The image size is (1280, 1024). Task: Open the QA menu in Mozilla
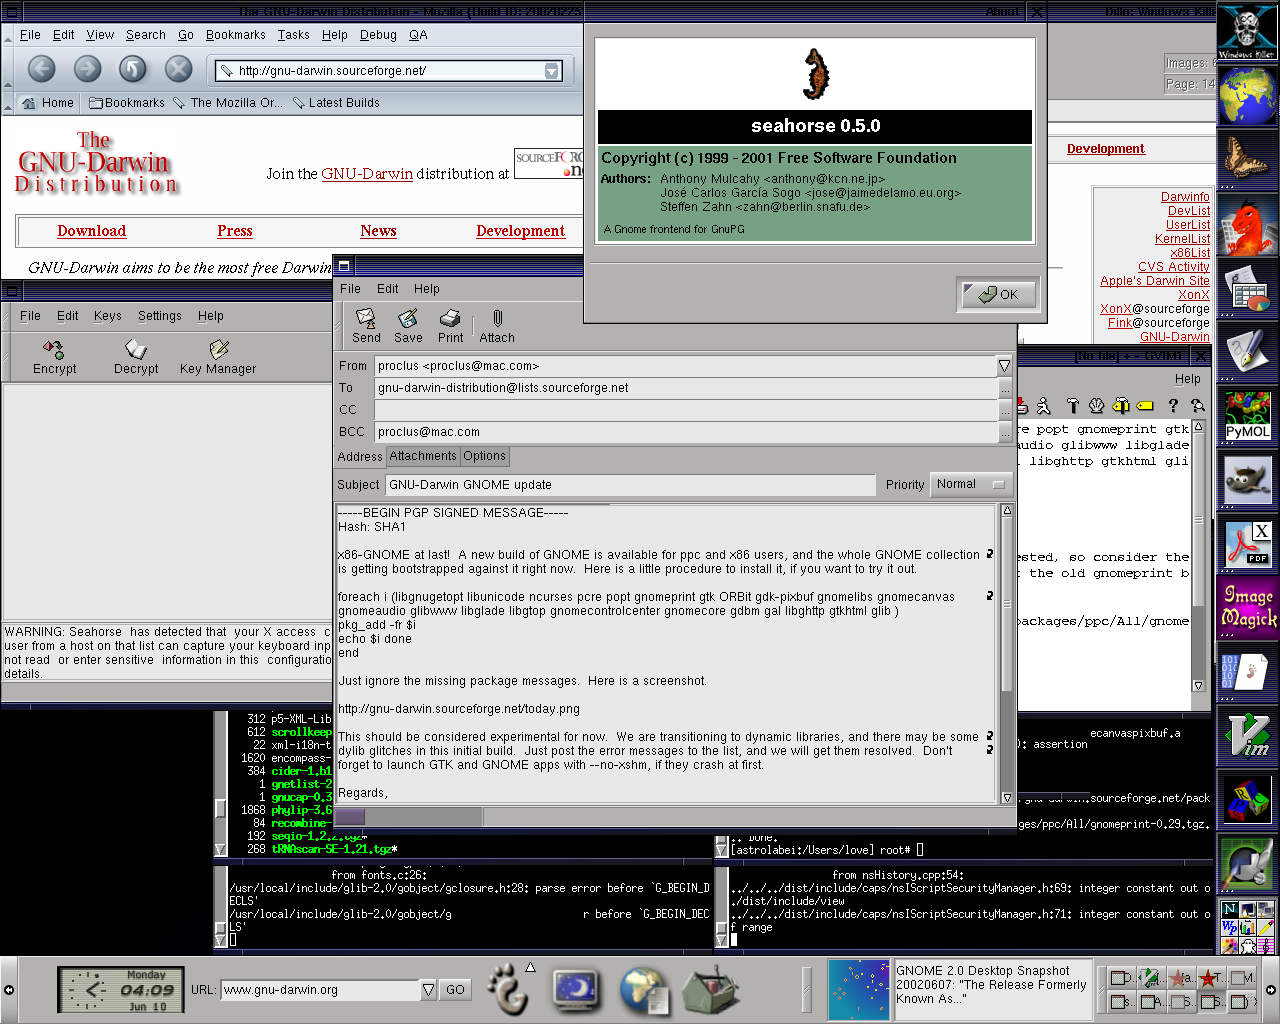[418, 34]
